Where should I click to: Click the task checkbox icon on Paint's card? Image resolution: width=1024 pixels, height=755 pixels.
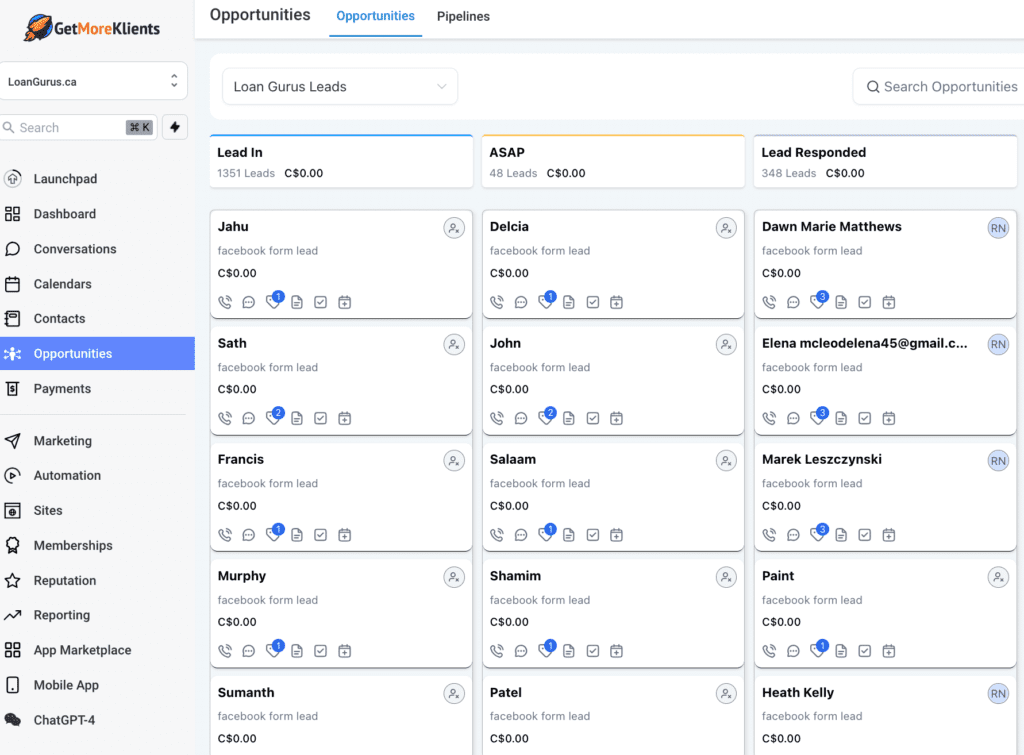(x=865, y=651)
